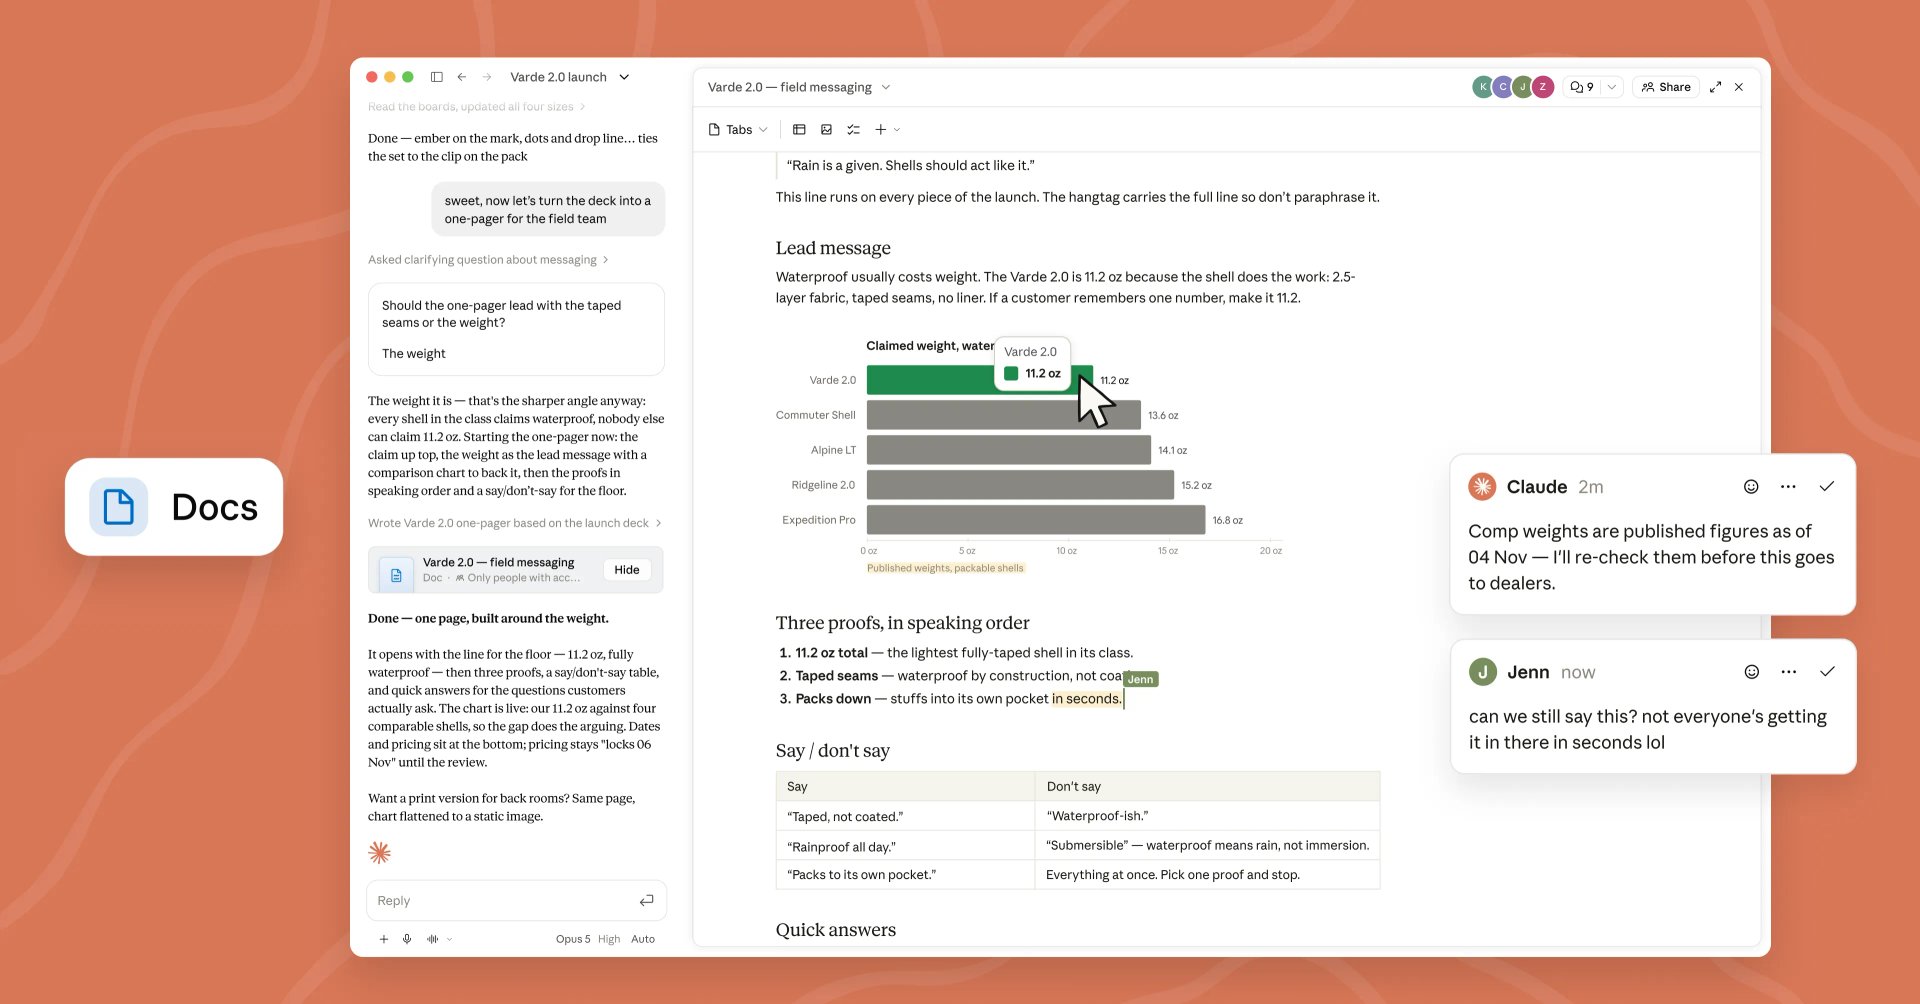The height and width of the screenshot is (1004, 1920).
Task: Expand 'Asked clarifying question about messaging'
Action: point(488,260)
